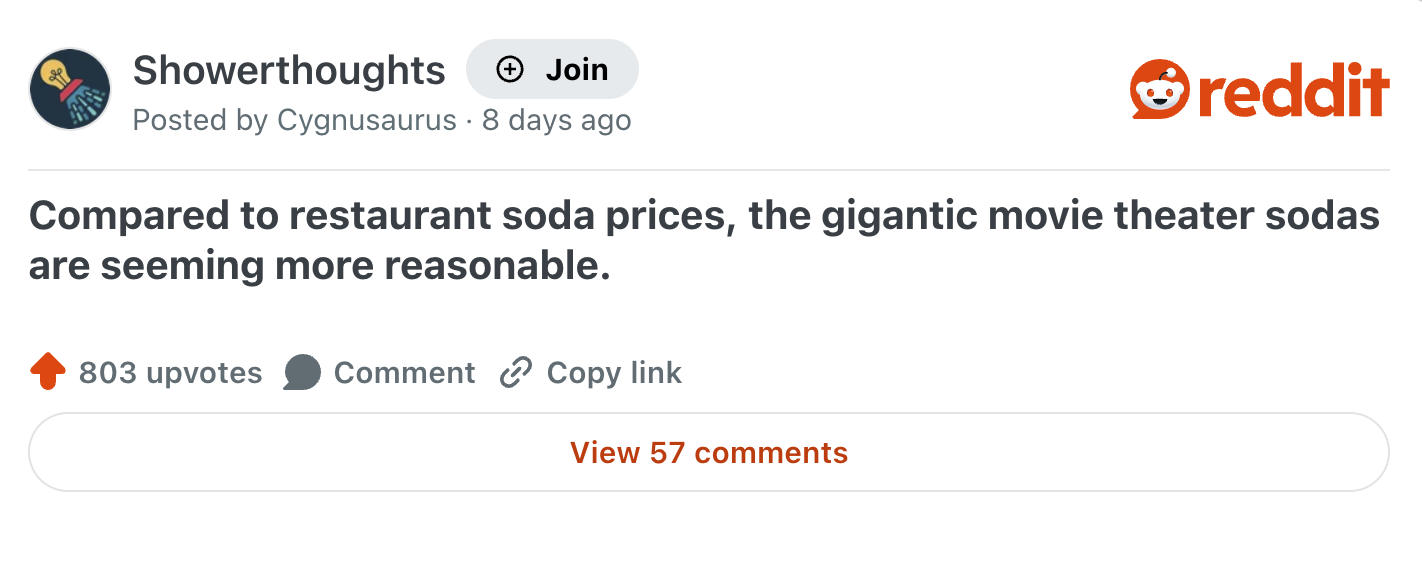
Task: Click the chain-link icon next to Copy link
Action: (x=515, y=371)
